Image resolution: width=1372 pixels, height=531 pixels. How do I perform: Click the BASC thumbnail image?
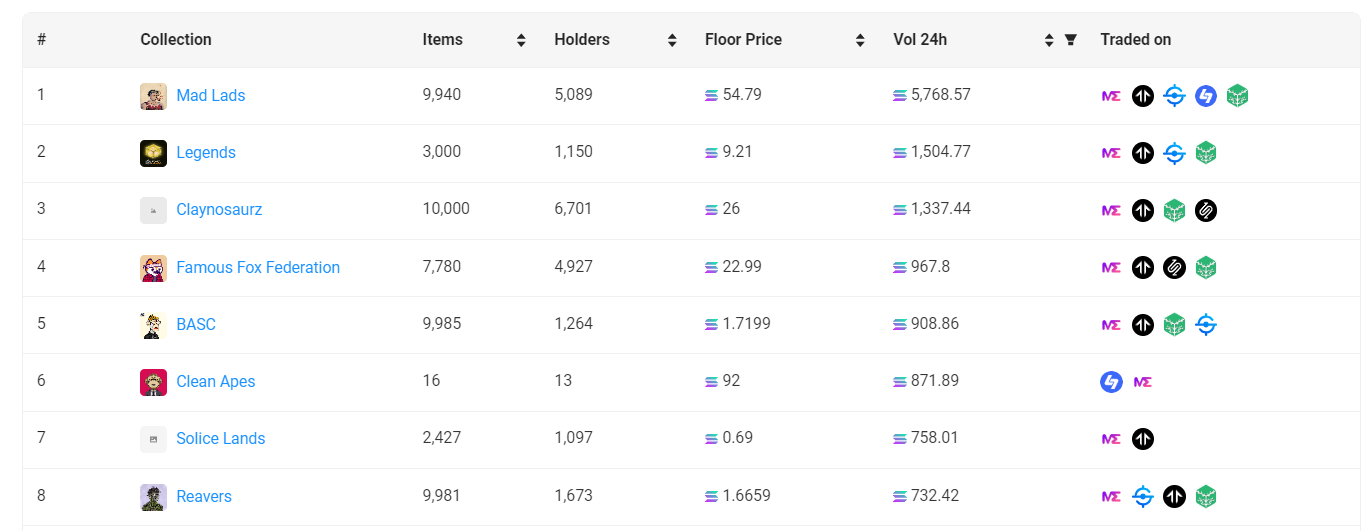click(153, 325)
